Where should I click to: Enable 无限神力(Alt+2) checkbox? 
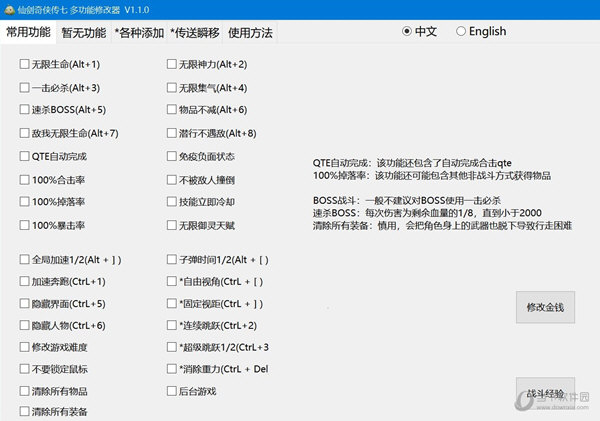[x=171, y=65]
